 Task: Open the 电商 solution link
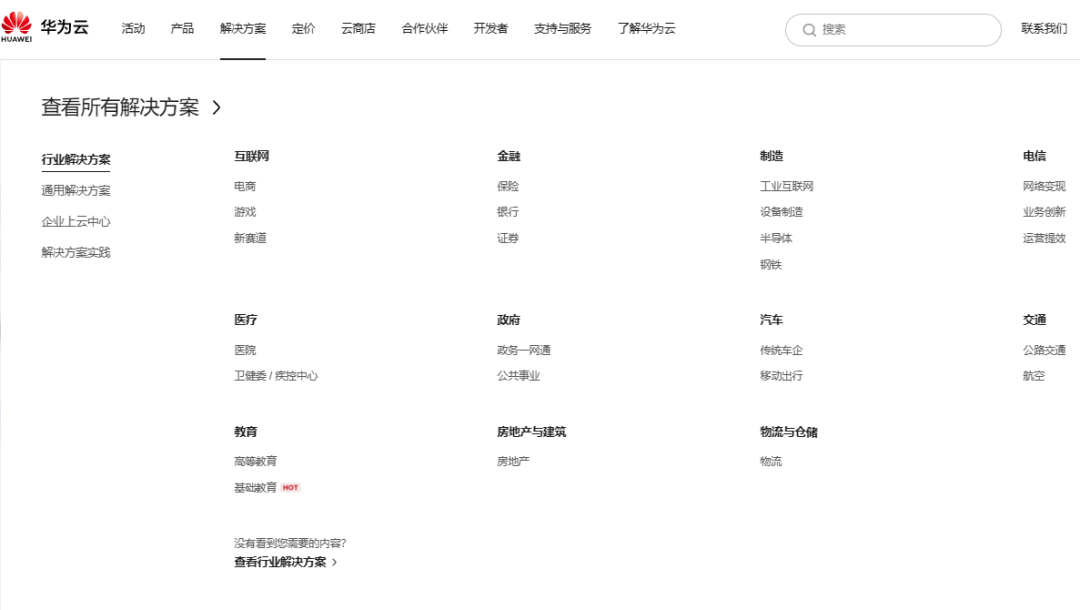point(245,187)
